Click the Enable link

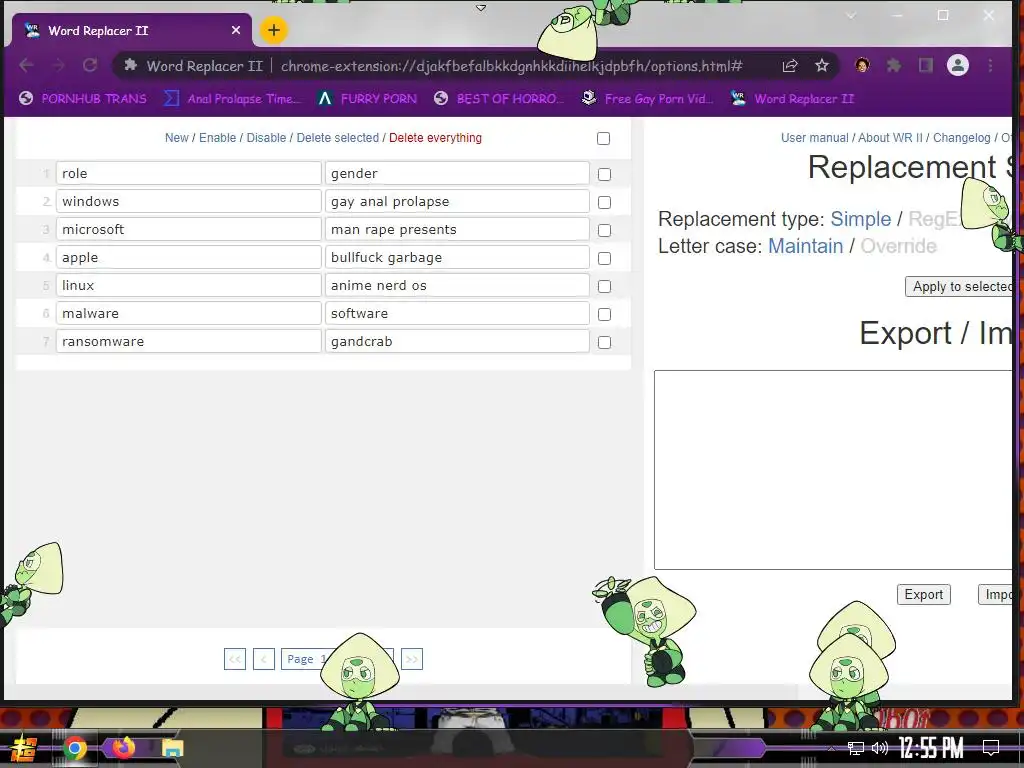coord(217,138)
